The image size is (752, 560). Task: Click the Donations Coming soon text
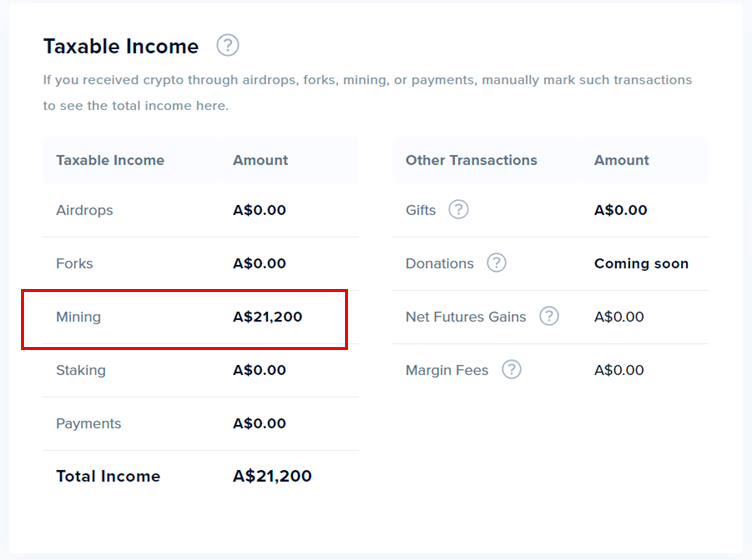pyautogui.click(x=641, y=264)
